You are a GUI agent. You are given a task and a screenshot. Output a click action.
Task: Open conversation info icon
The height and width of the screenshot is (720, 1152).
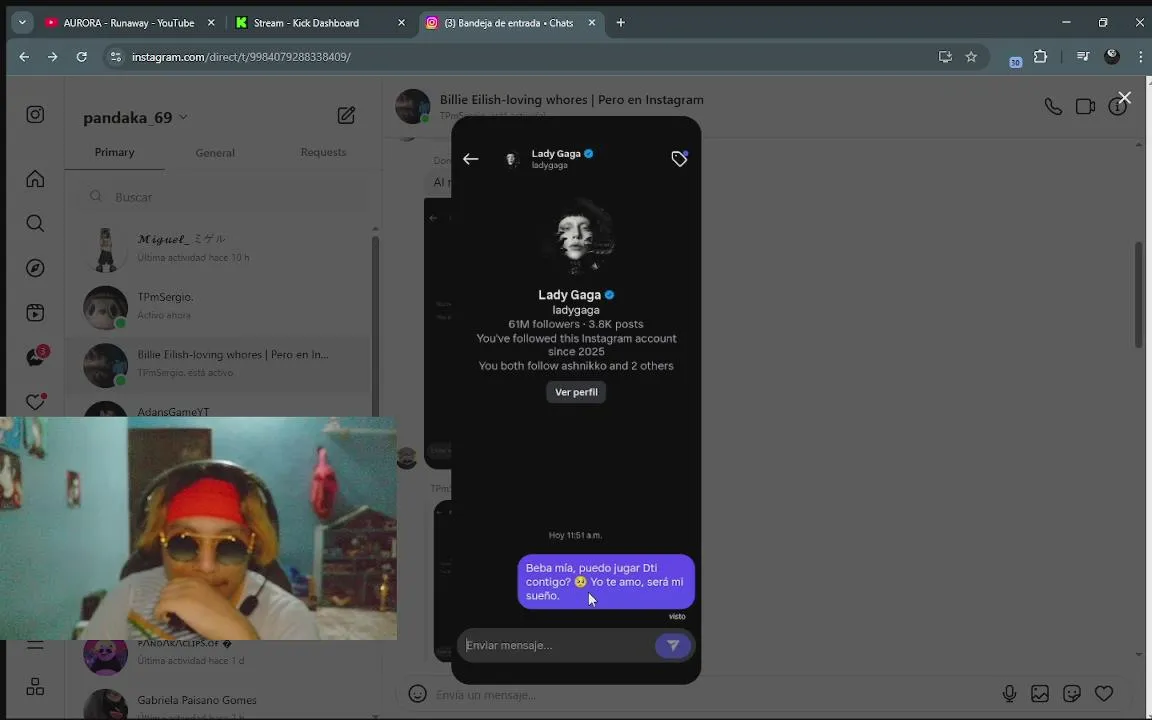click(1117, 107)
